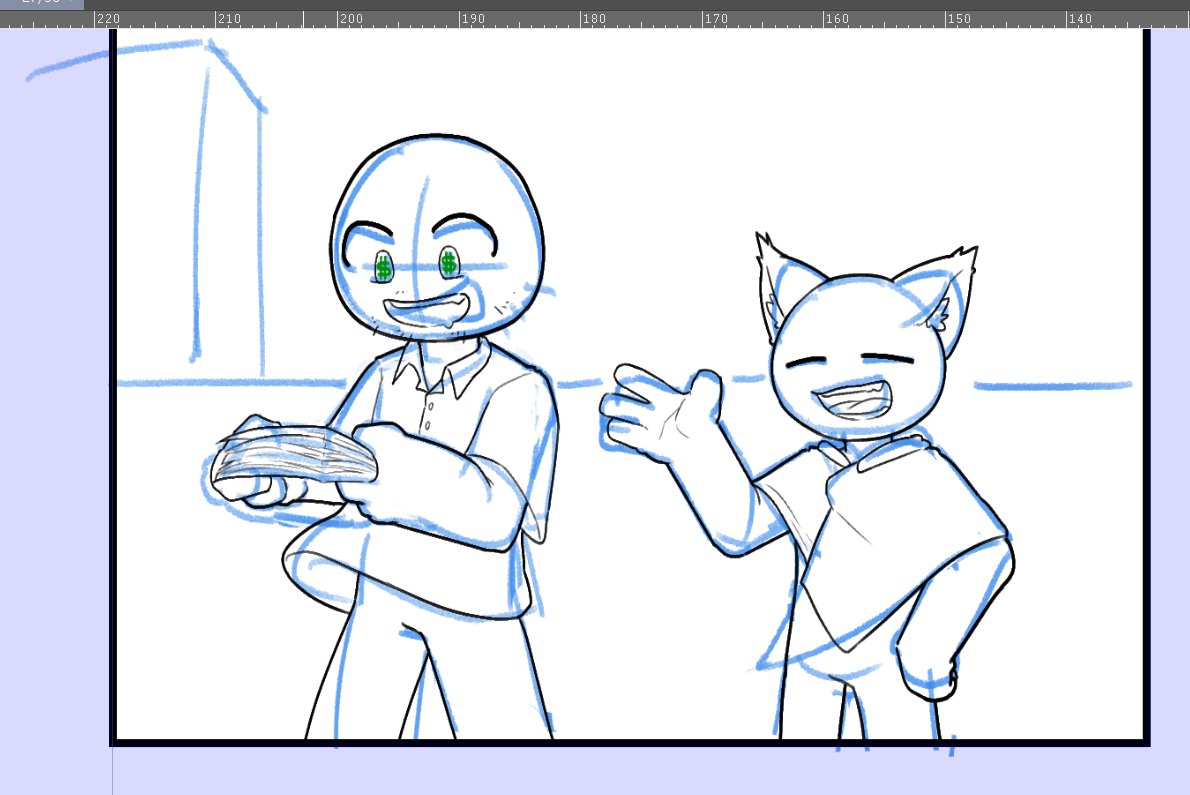Click the cat character's open mouth on canvas
The height and width of the screenshot is (795, 1190).
852,401
